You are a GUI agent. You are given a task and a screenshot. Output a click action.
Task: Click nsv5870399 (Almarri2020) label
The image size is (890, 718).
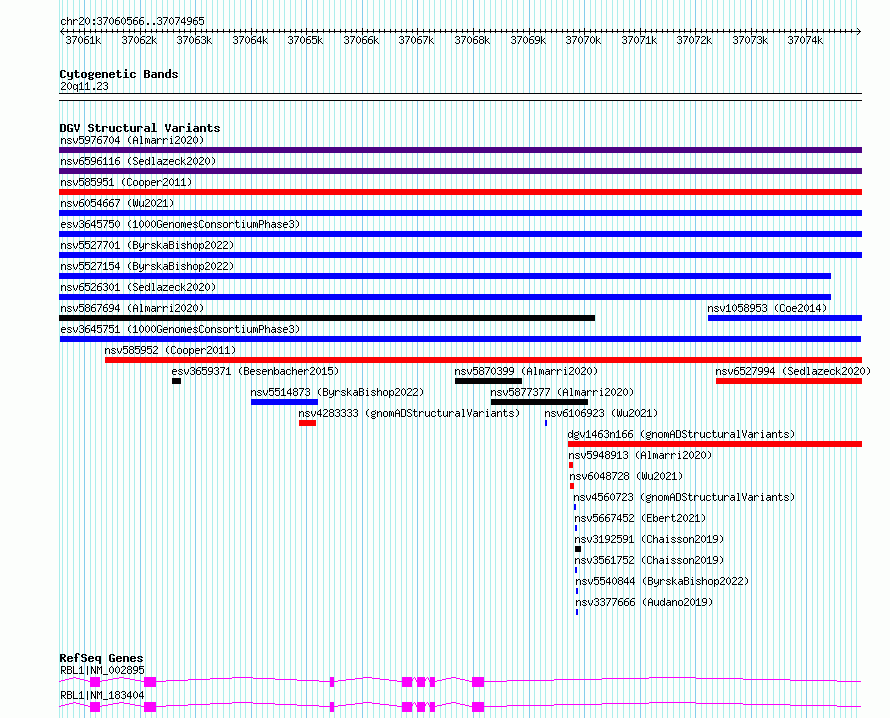526,371
